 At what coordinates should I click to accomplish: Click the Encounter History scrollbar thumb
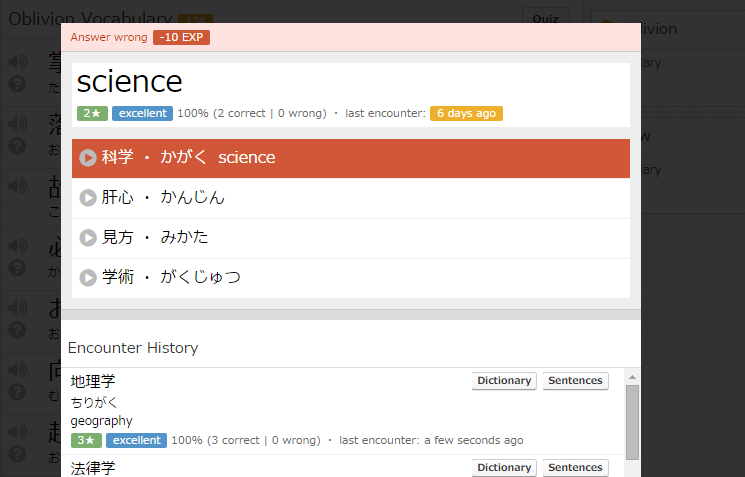(x=632, y=420)
